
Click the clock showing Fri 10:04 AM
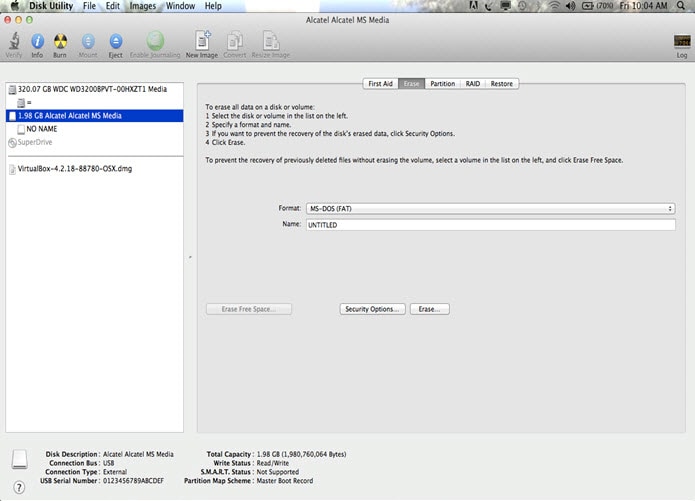643,6
